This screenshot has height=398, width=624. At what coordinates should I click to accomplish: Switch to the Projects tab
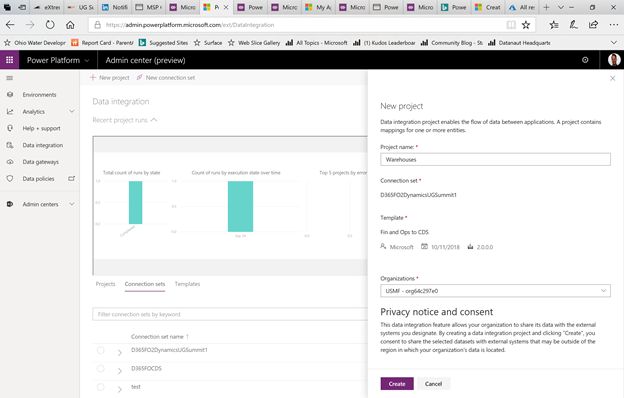coord(105,284)
